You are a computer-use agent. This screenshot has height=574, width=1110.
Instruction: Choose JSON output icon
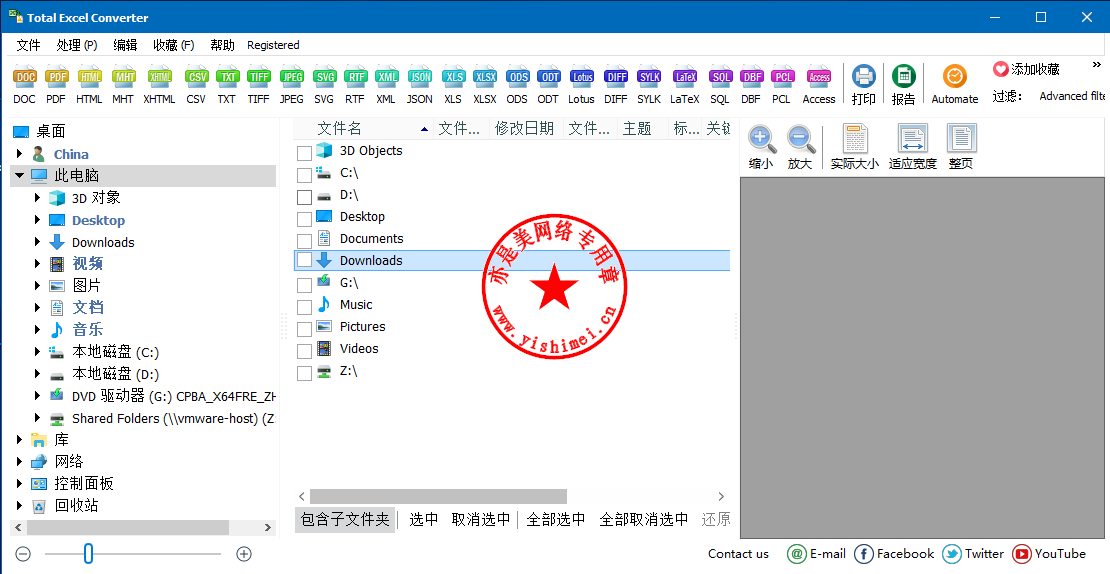pyautogui.click(x=420, y=85)
